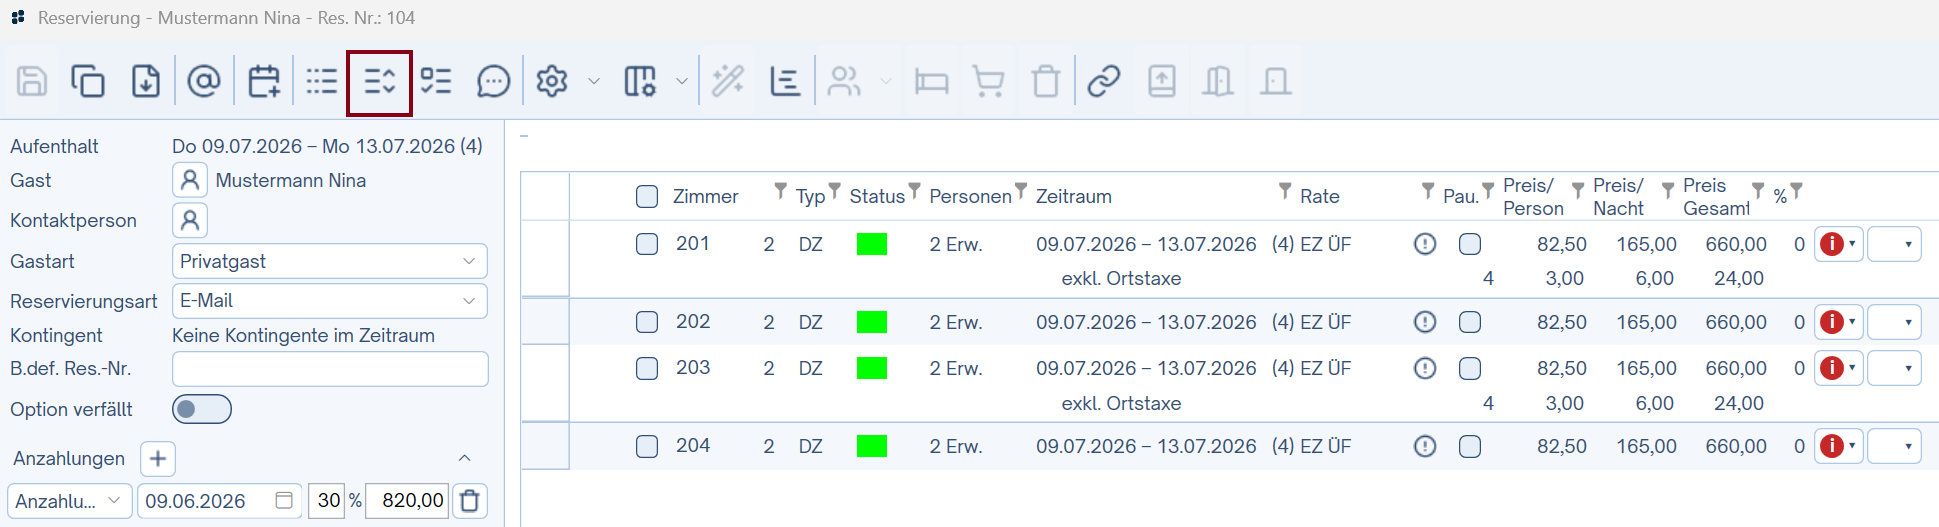This screenshot has width=1939, height=527.
Task: Select the checkbox for room 201
Action: (647, 244)
